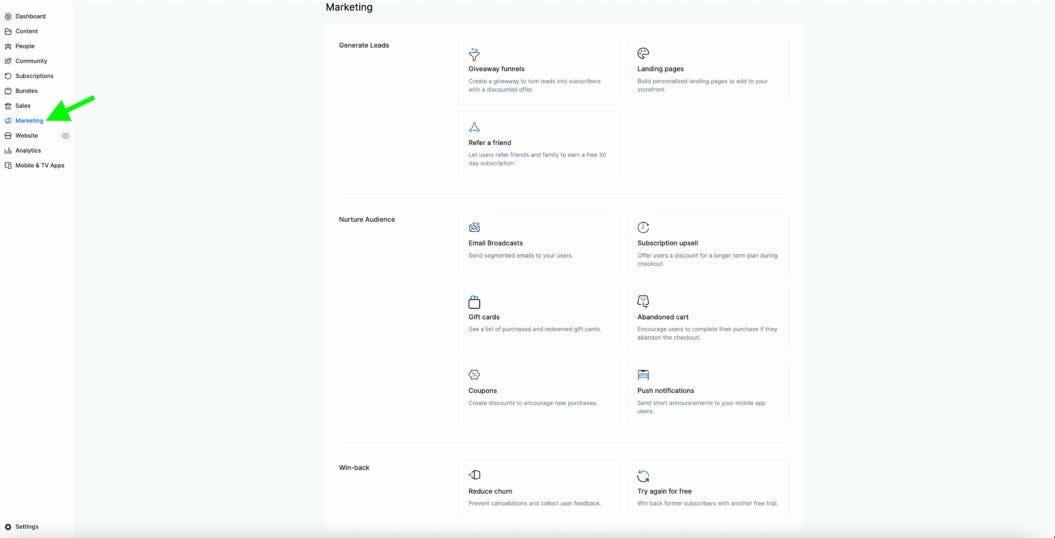Viewport: 1055px width, 538px height.
Task: Select the Refer a friend title
Action: pos(490,143)
